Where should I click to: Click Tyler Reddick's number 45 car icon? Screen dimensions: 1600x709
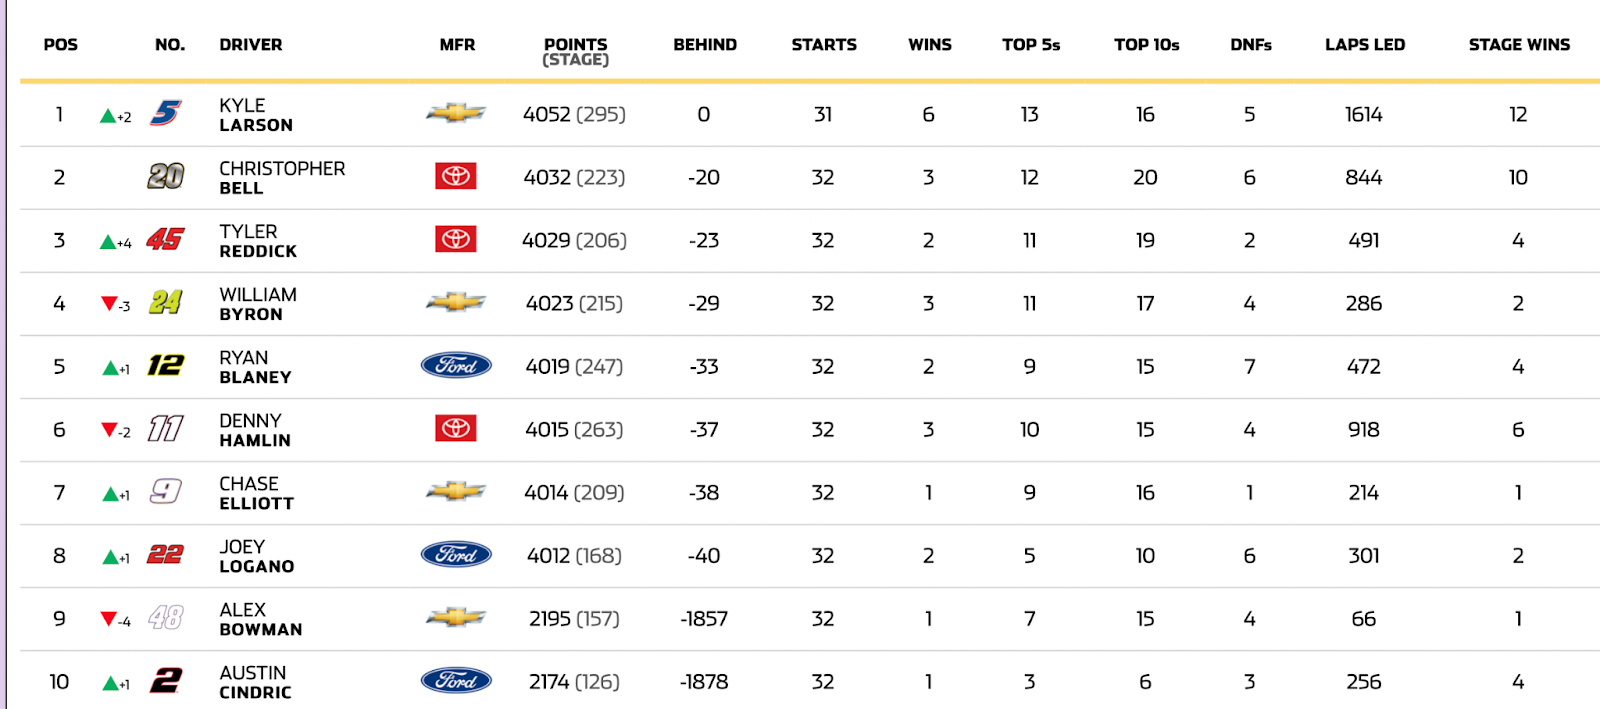[166, 239]
